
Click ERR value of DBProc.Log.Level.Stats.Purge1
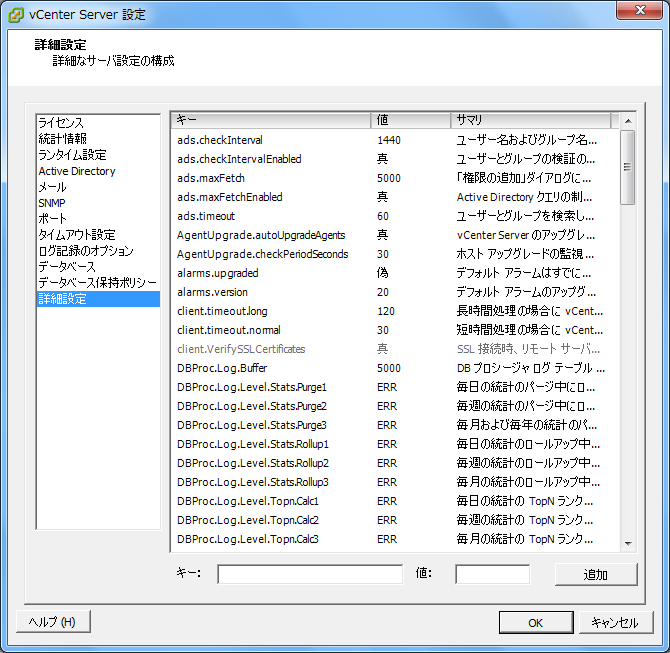tap(387, 387)
